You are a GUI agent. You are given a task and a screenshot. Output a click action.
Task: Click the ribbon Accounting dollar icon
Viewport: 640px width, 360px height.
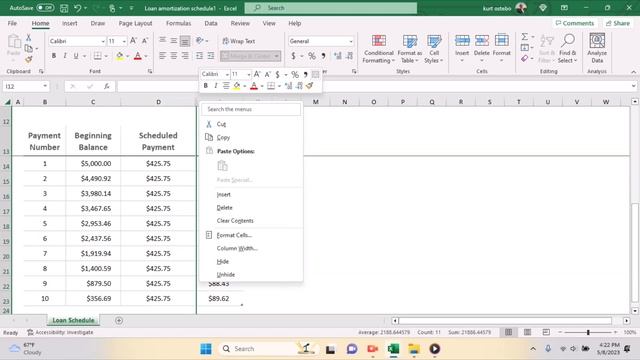[293, 56]
